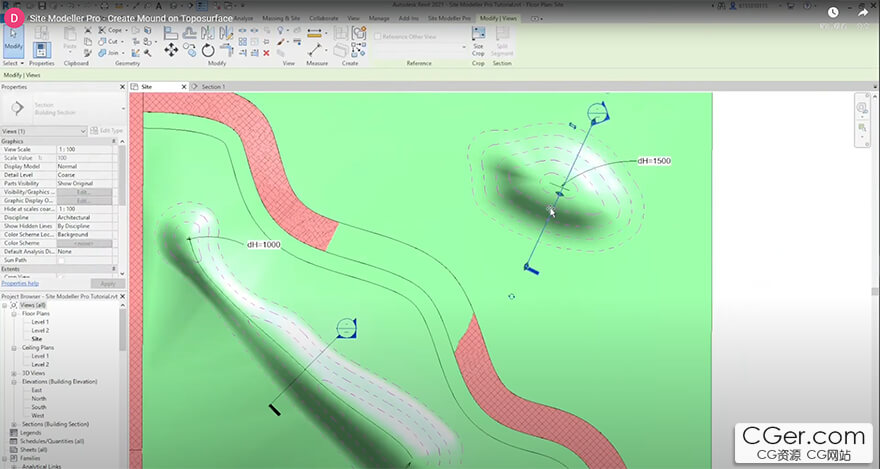Activate the Move tool
The image size is (880, 469).
(171, 50)
